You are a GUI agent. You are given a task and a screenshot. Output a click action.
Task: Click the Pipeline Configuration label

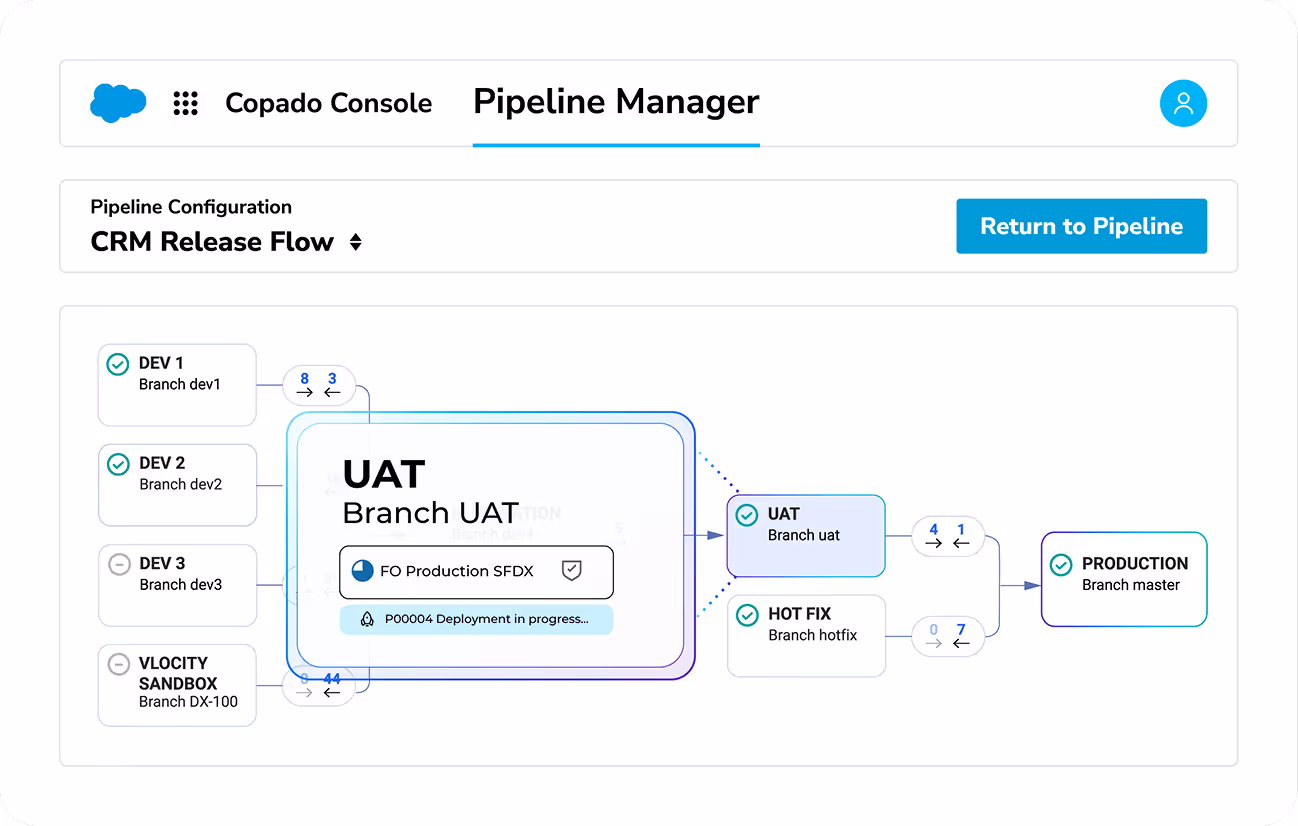(191, 207)
